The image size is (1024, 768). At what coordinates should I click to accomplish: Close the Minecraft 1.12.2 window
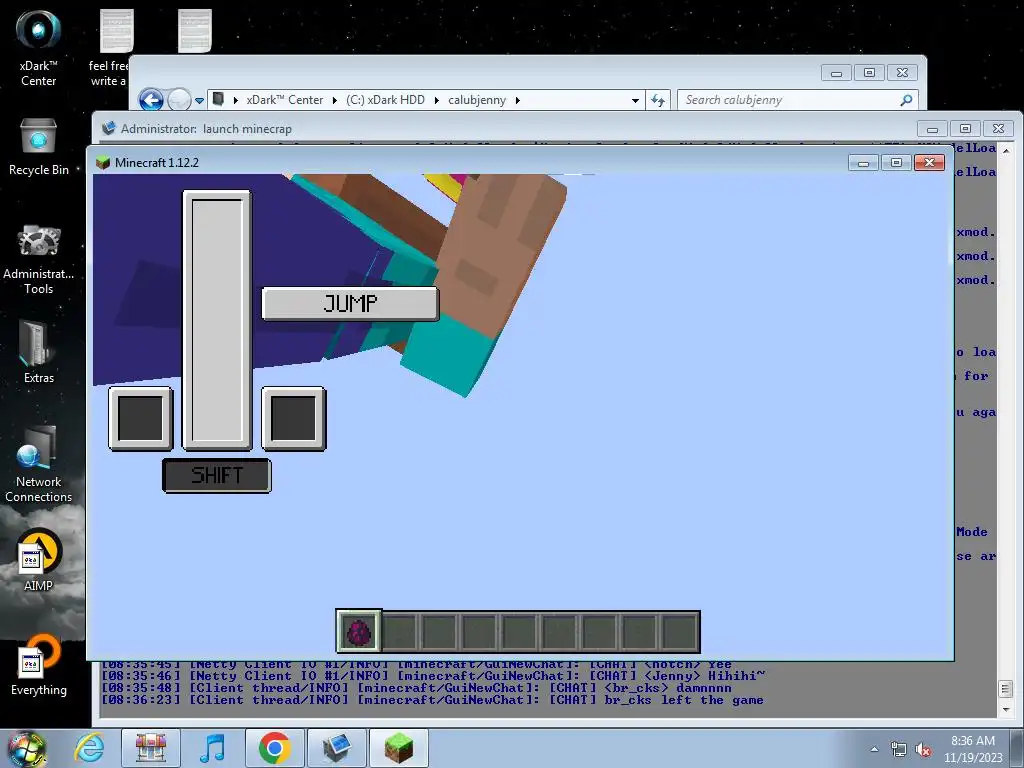[929, 163]
